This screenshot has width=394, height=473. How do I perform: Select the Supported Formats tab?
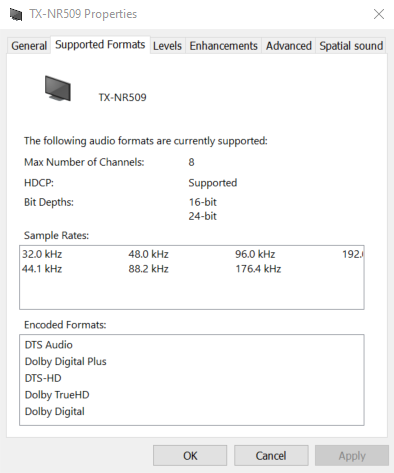(100, 45)
